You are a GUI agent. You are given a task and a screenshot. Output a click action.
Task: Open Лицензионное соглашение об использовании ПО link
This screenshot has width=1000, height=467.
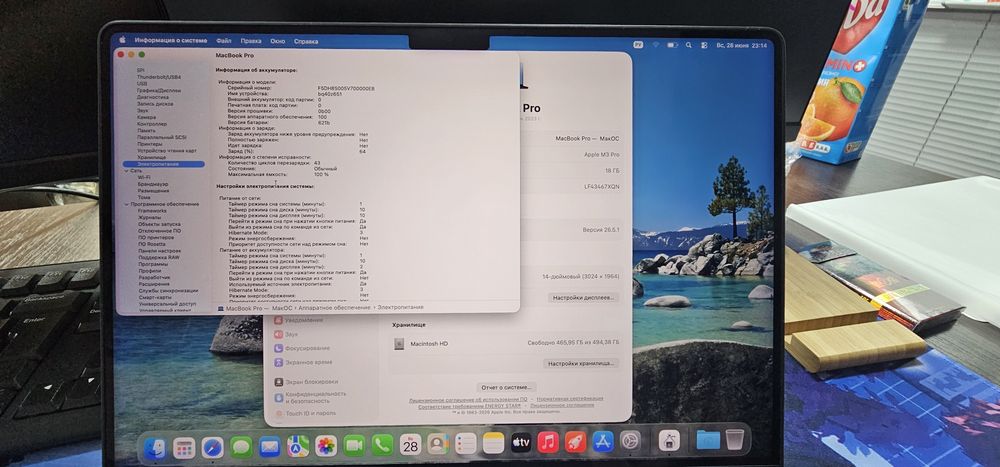467,399
